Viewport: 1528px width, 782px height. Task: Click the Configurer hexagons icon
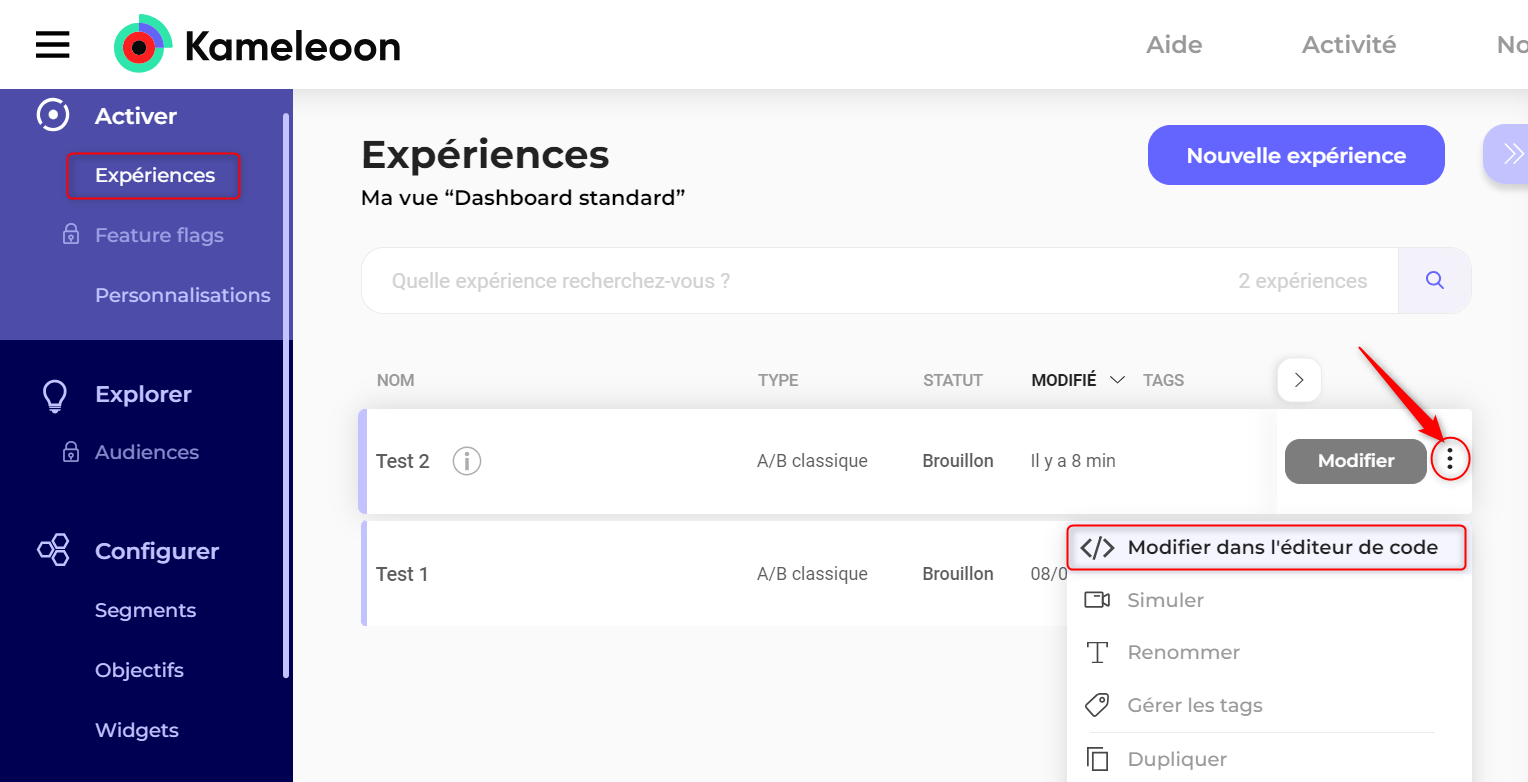(53, 551)
